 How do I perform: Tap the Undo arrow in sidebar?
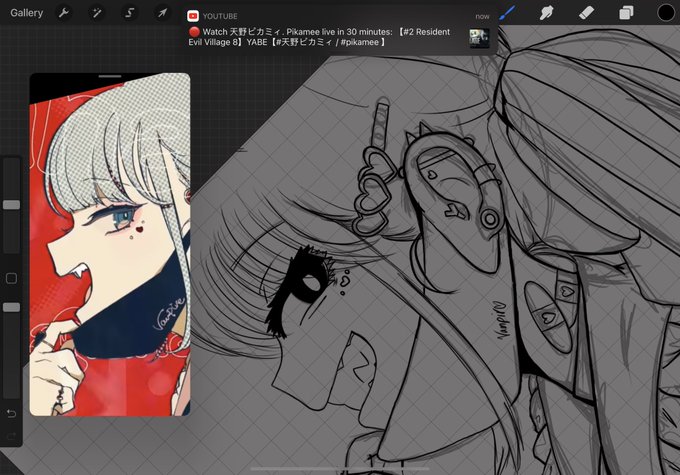(x=12, y=413)
